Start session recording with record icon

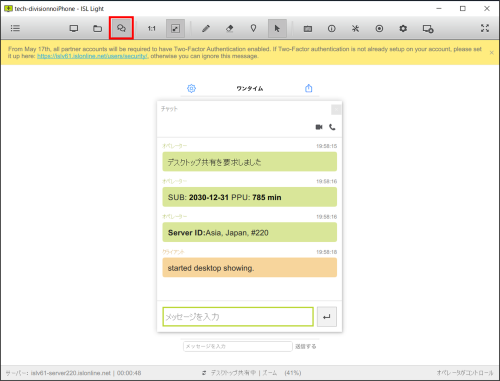click(x=379, y=29)
